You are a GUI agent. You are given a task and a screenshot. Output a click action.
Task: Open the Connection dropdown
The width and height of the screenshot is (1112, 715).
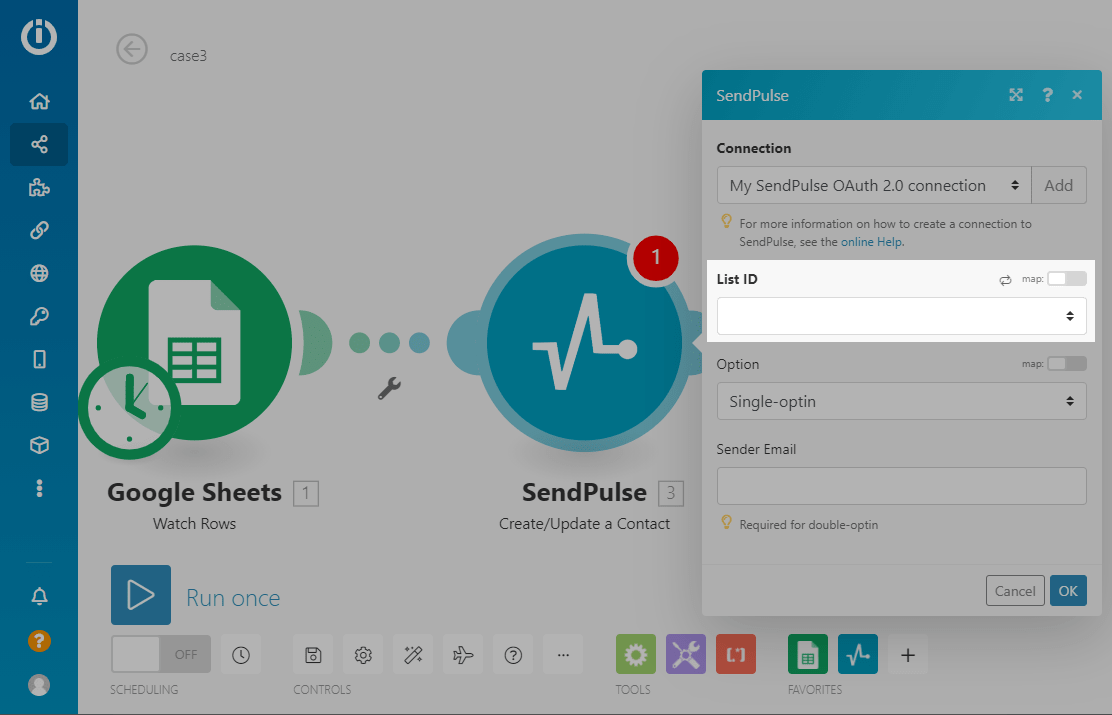[873, 185]
